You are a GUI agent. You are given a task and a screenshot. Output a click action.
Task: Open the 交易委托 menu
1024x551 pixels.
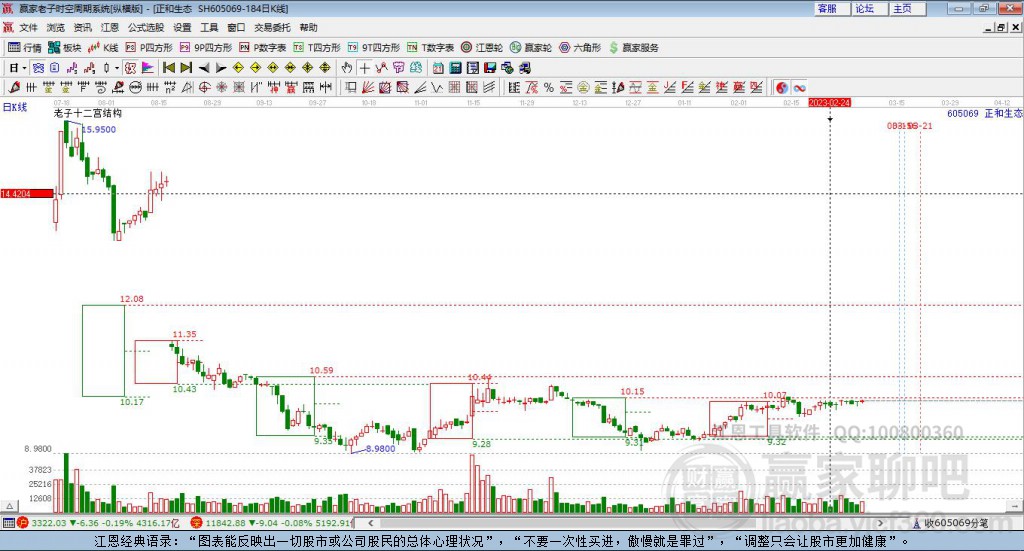272,27
